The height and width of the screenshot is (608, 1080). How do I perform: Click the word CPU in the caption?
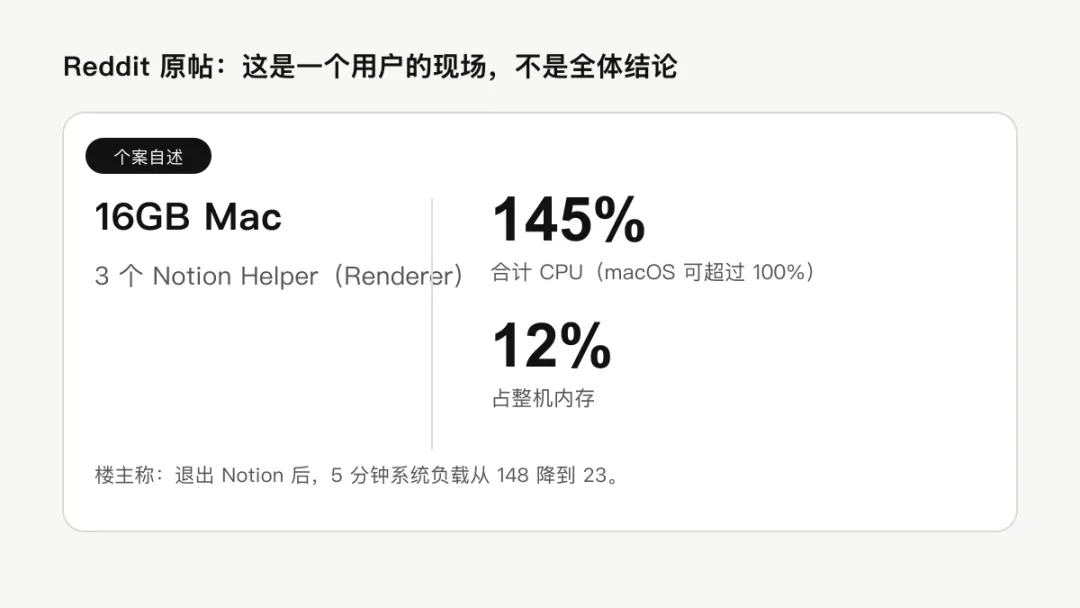[x=561, y=272]
